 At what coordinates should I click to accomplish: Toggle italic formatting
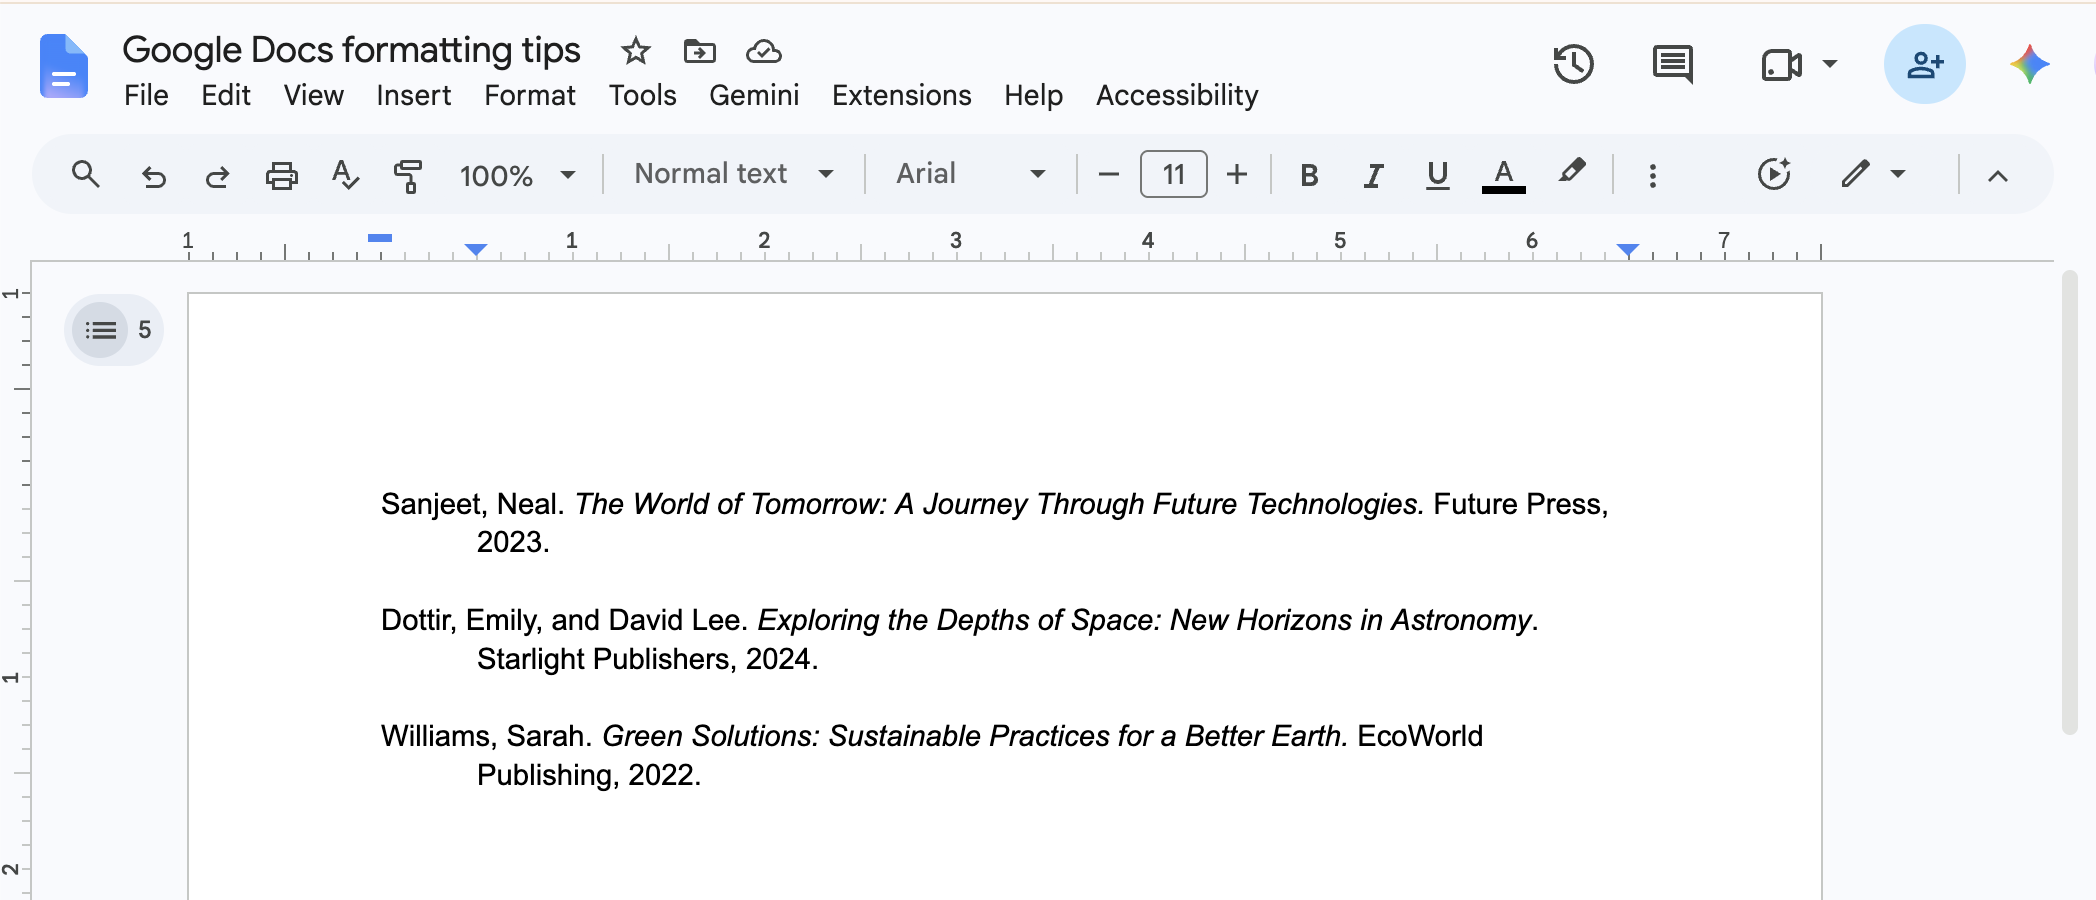1373,175
